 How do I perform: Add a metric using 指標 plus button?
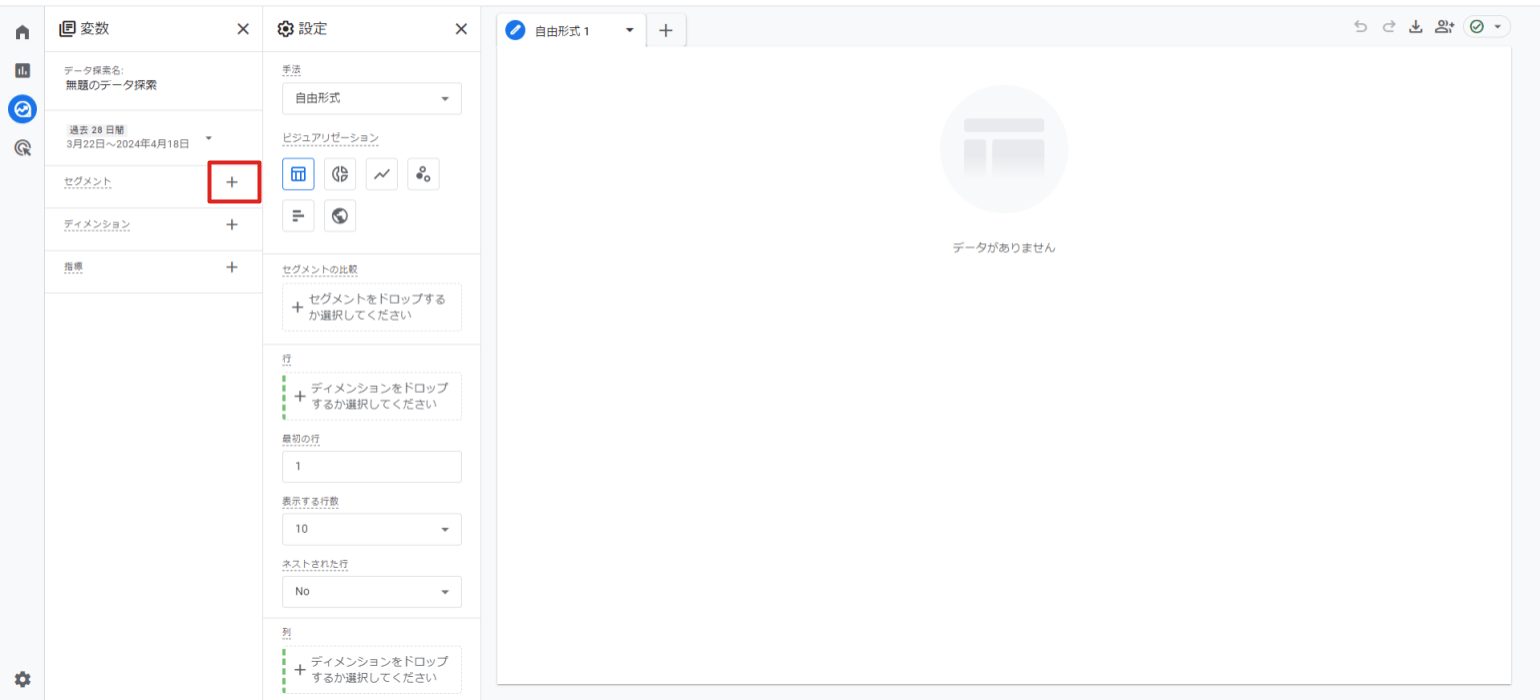(232, 267)
